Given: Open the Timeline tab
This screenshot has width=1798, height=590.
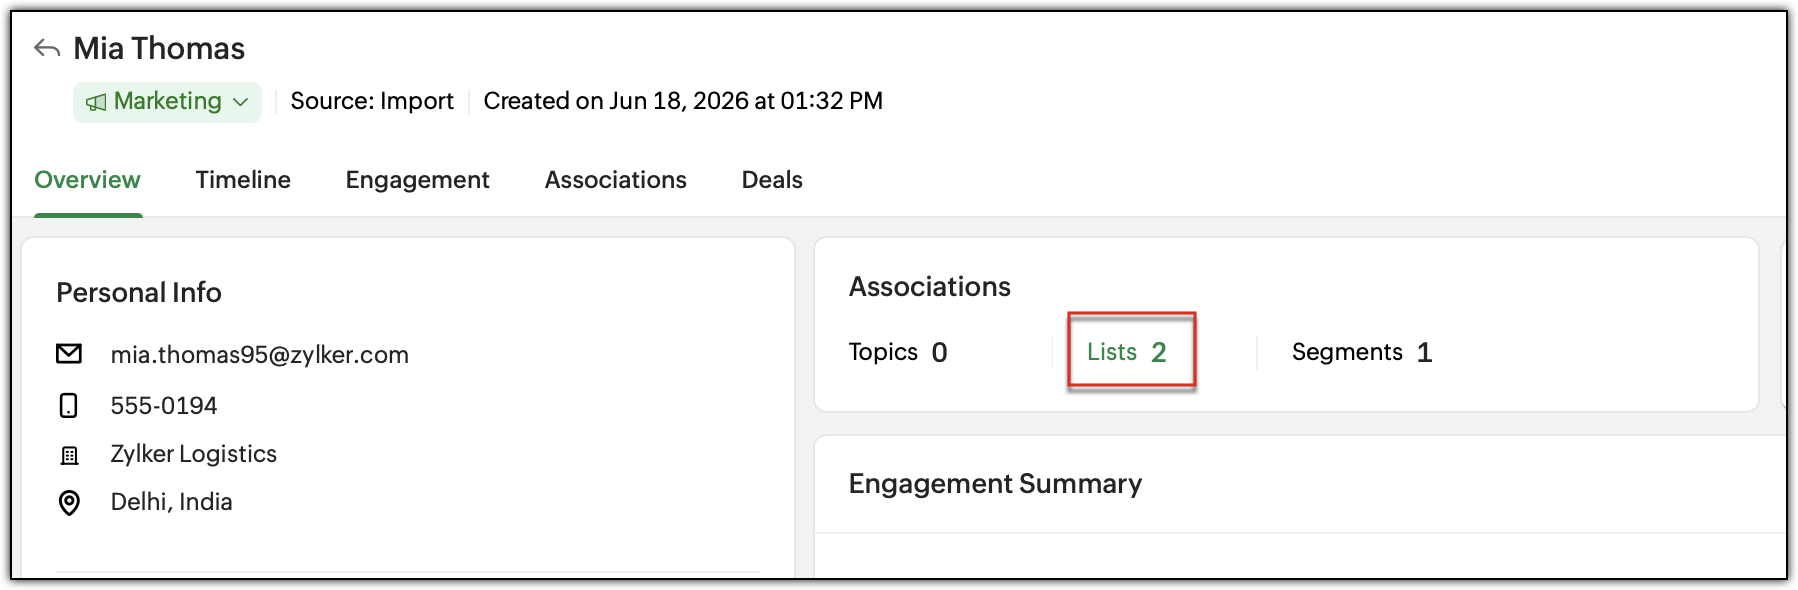Looking at the screenshot, I should [243, 180].
